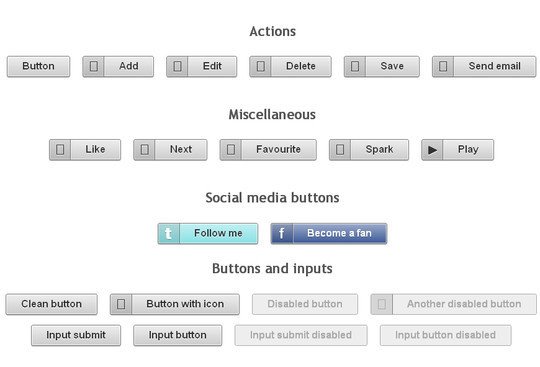Click the icon on Button with icon
This screenshot has height=367, width=540.
coord(121,304)
